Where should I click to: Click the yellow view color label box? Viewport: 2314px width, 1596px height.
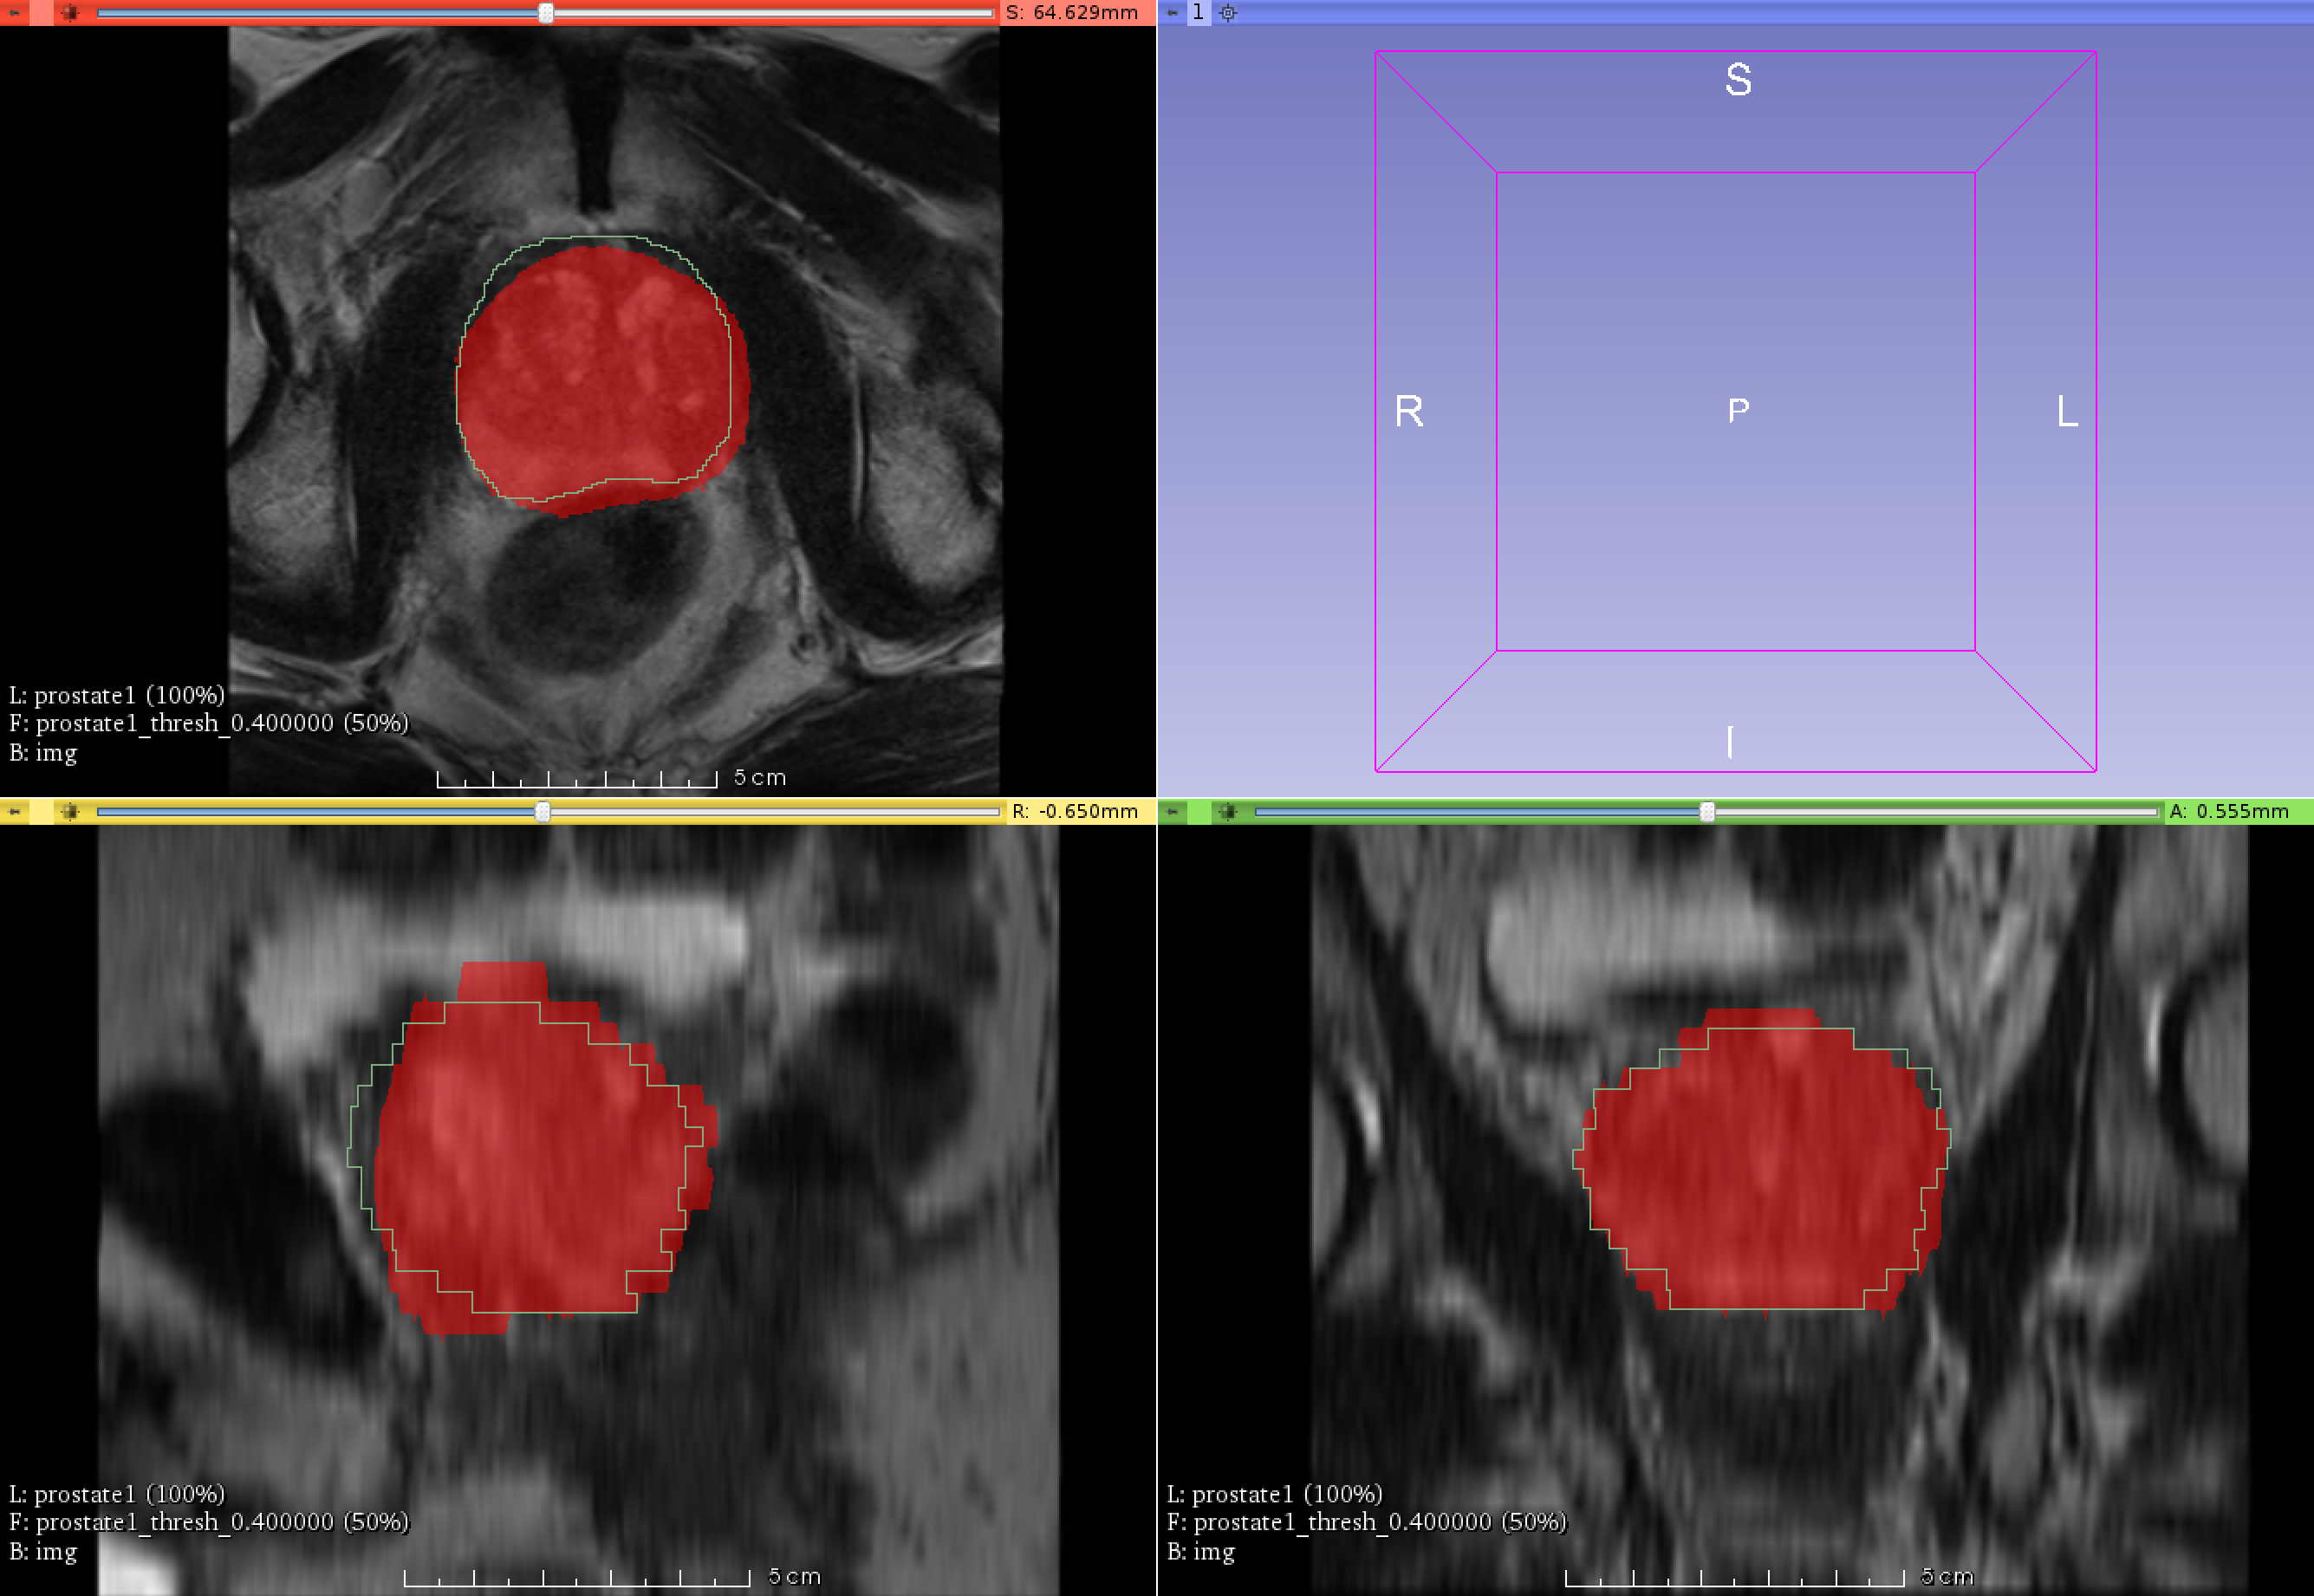42,811
